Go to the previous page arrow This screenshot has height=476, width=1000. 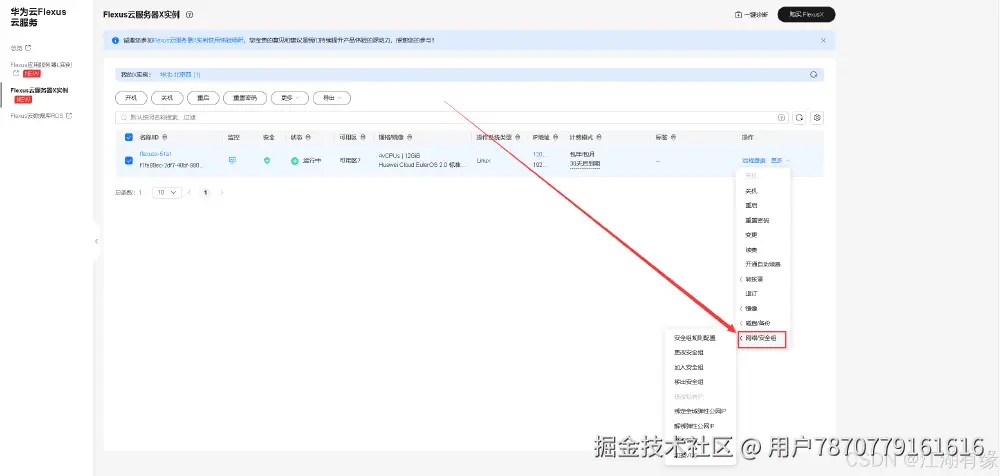pyautogui.click(x=190, y=192)
